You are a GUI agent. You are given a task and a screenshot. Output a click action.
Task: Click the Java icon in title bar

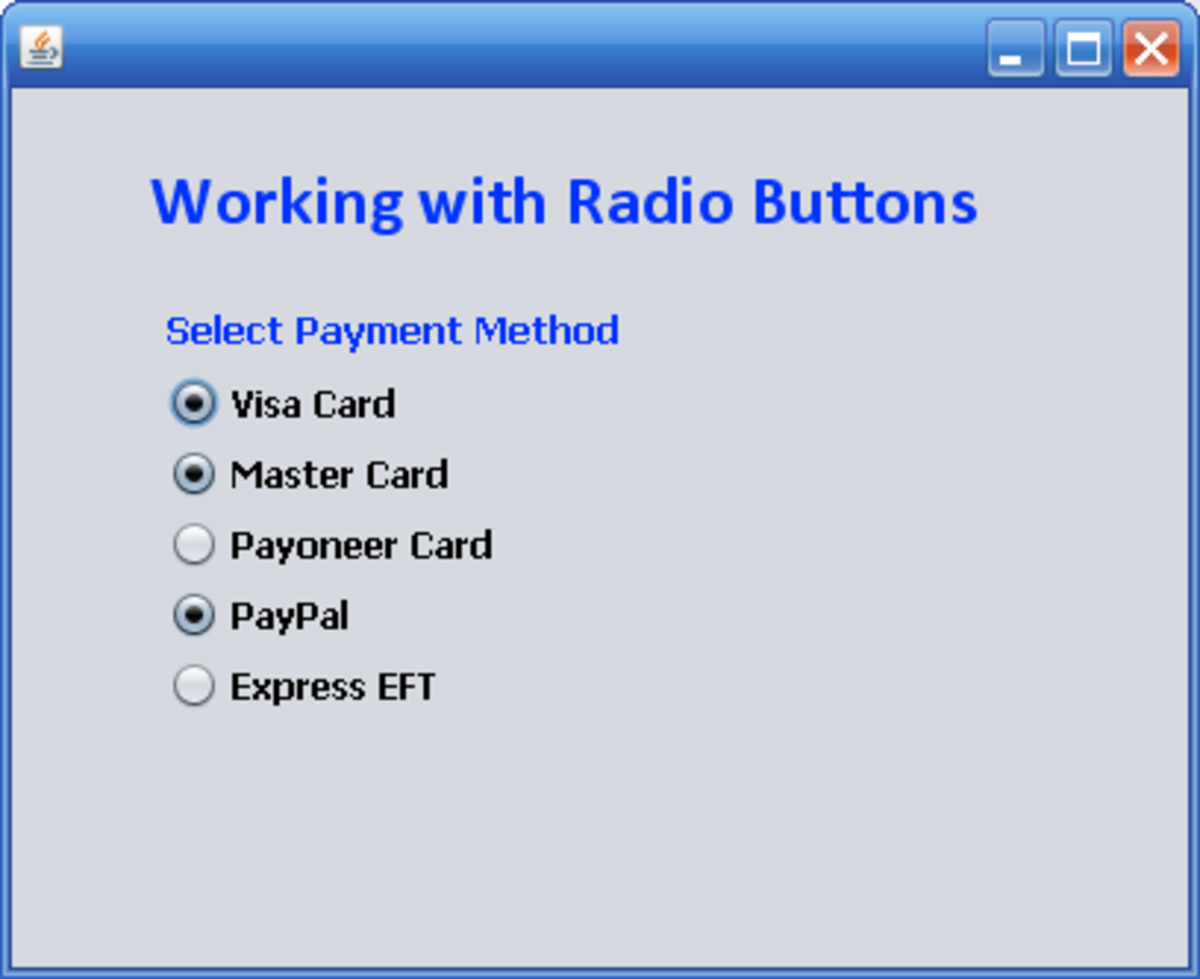[x=41, y=47]
